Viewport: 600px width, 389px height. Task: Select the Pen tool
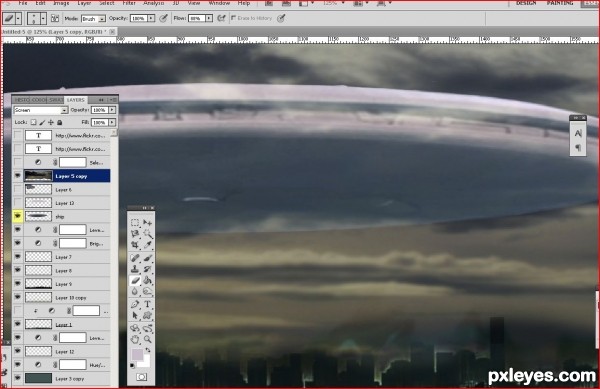pos(135,305)
